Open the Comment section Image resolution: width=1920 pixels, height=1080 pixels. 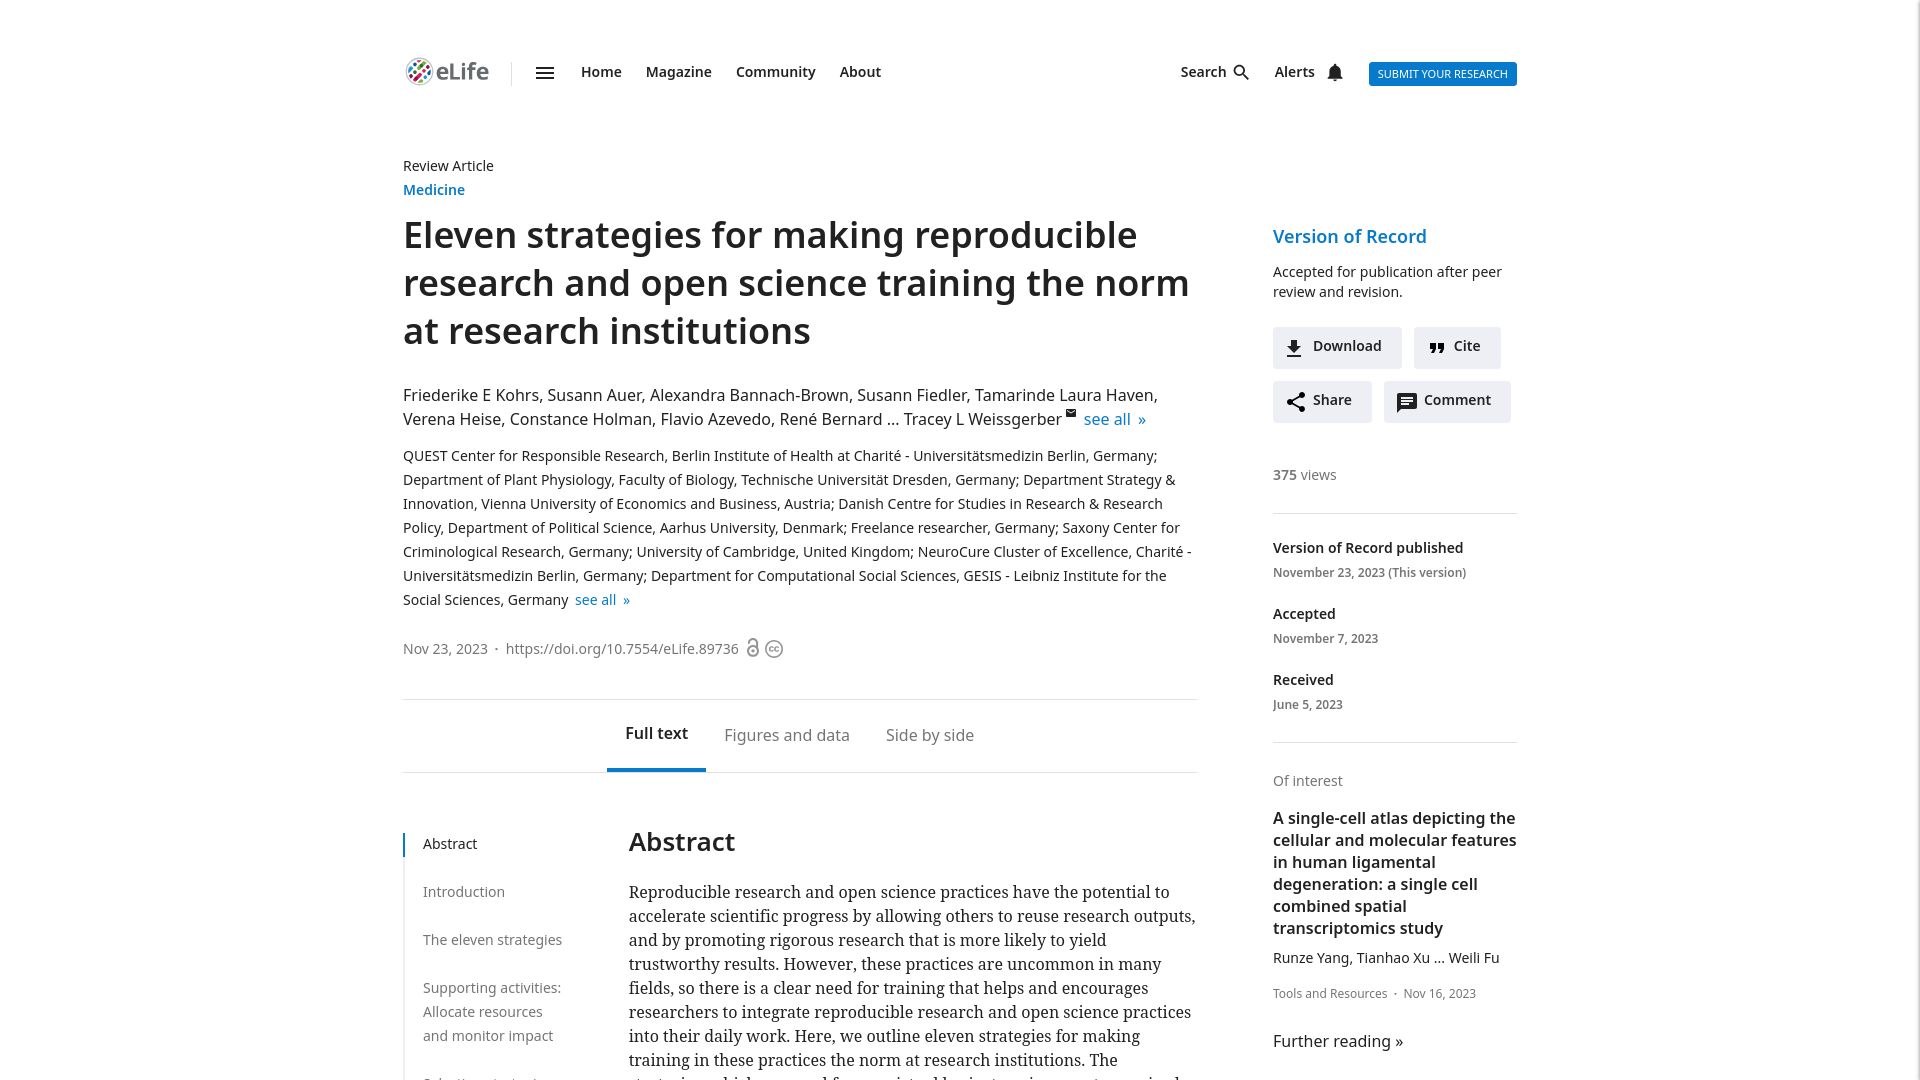(1447, 401)
